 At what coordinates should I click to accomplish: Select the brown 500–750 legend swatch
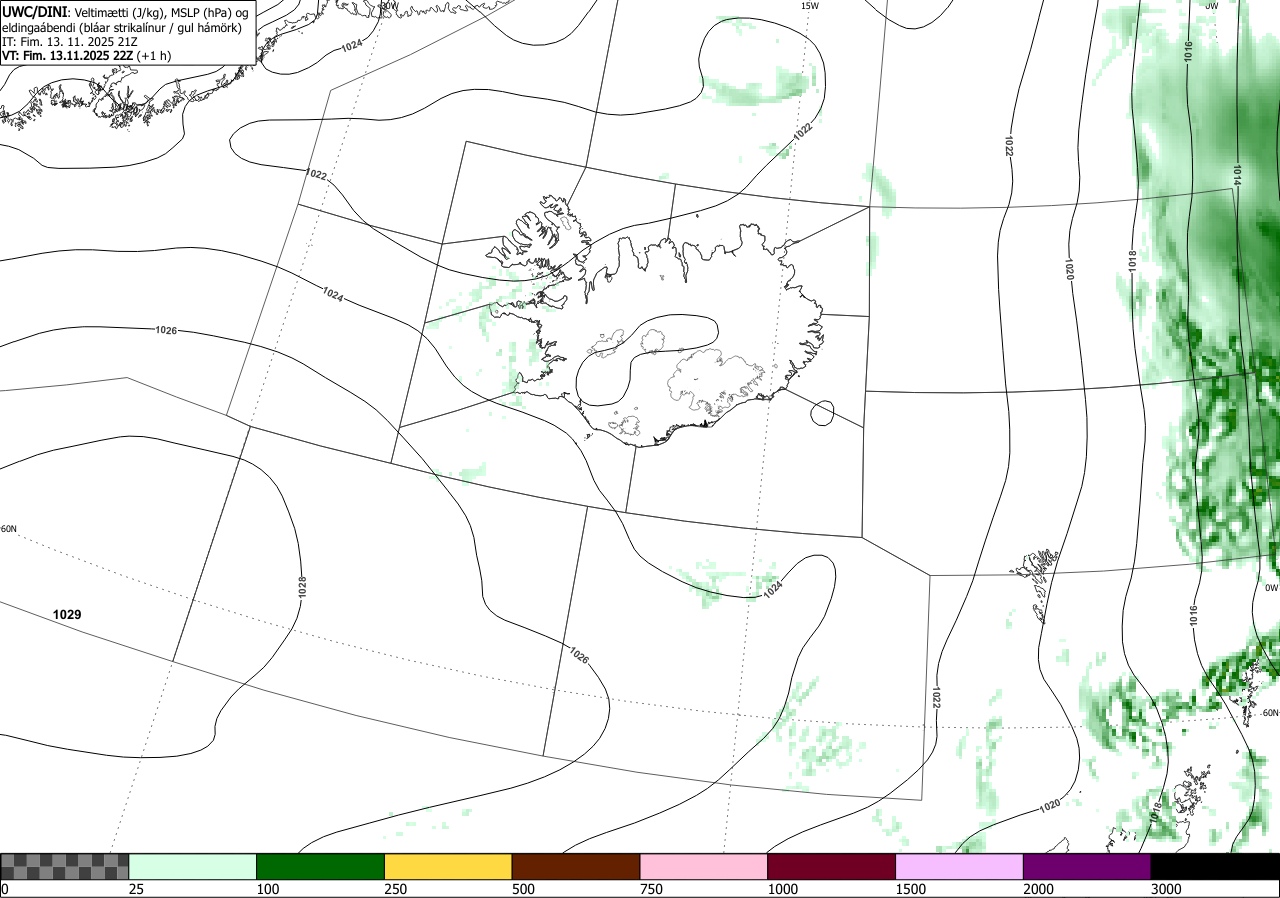pyautogui.click(x=576, y=866)
